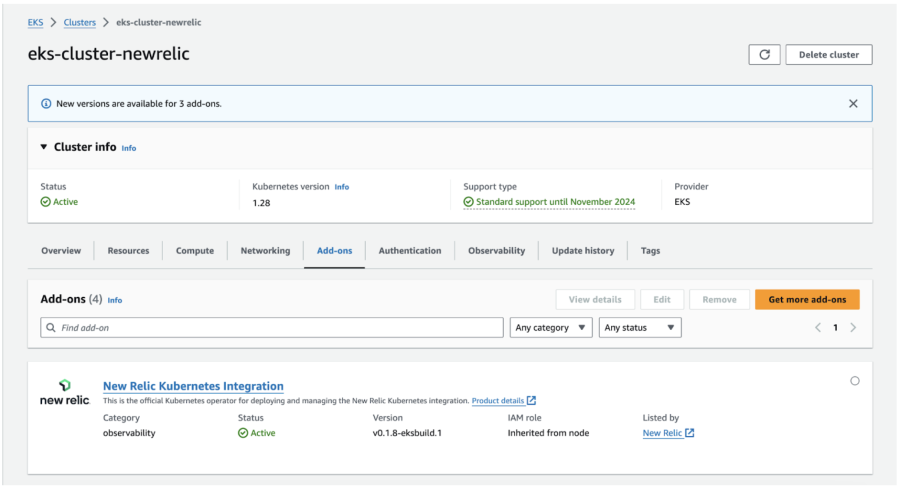The width and height of the screenshot is (900, 490).
Task: Click the info icon in the notification banner
Action: point(46,104)
